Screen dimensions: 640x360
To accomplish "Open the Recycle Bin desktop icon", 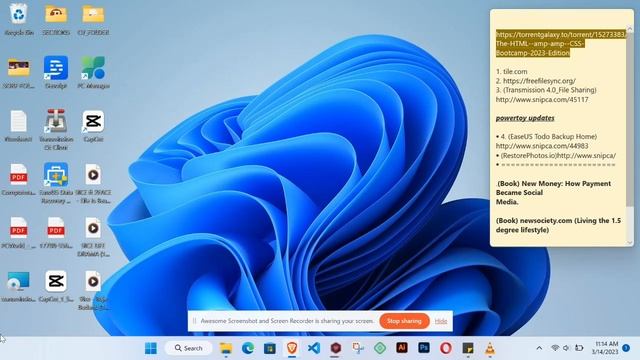I will tap(18, 19).
